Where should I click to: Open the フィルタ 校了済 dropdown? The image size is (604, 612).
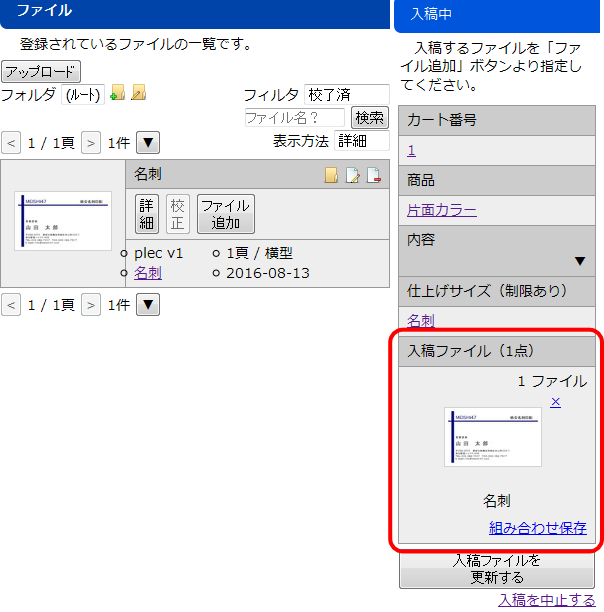pyautogui.click(x=346, y=95)
